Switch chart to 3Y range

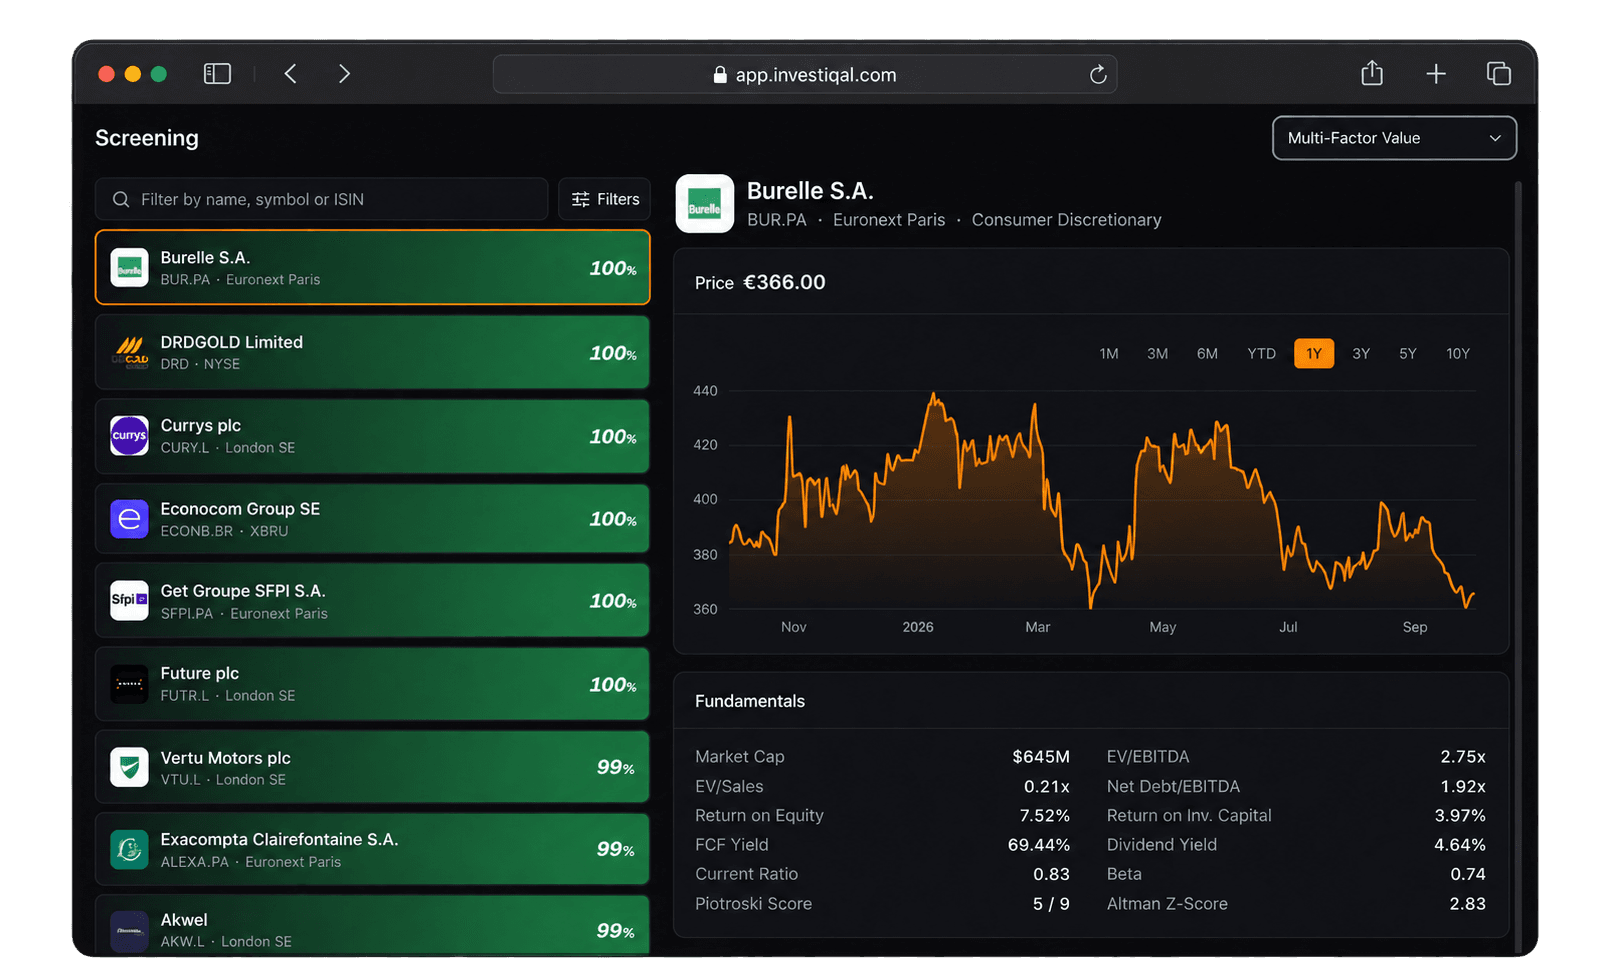click(1361, 354)
